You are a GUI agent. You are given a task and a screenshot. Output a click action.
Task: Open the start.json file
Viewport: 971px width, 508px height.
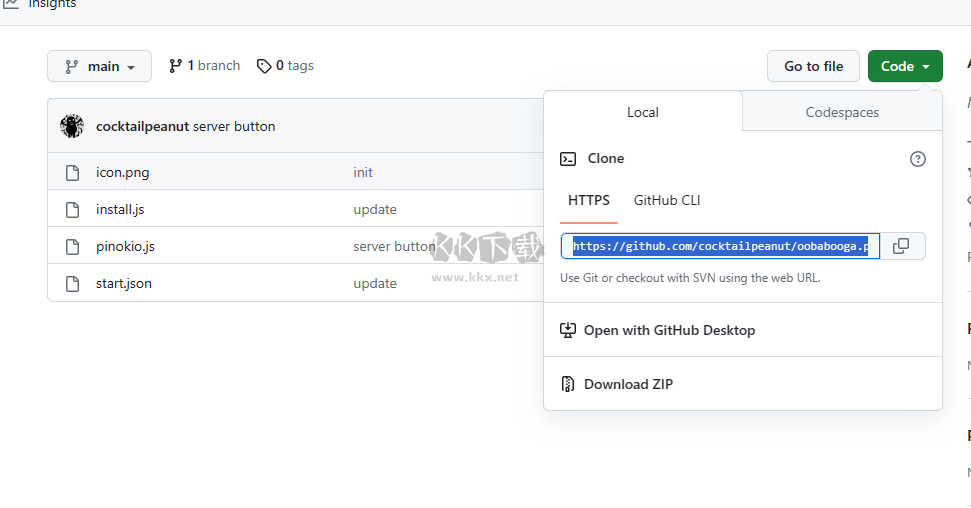(124, 284)
